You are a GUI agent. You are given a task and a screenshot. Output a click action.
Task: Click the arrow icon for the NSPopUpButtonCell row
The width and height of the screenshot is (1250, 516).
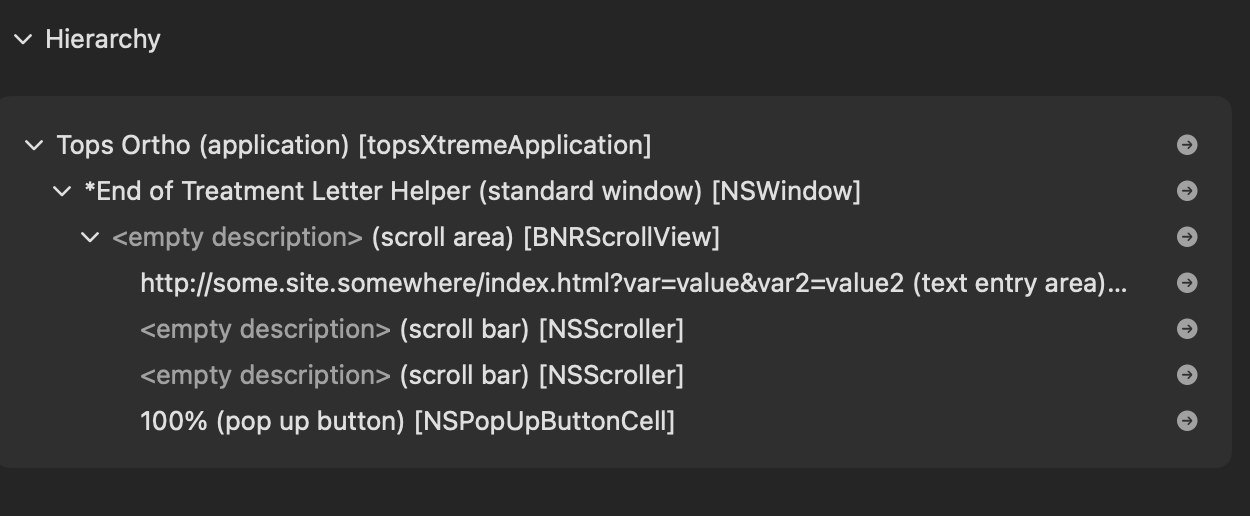coord(1187,421)
